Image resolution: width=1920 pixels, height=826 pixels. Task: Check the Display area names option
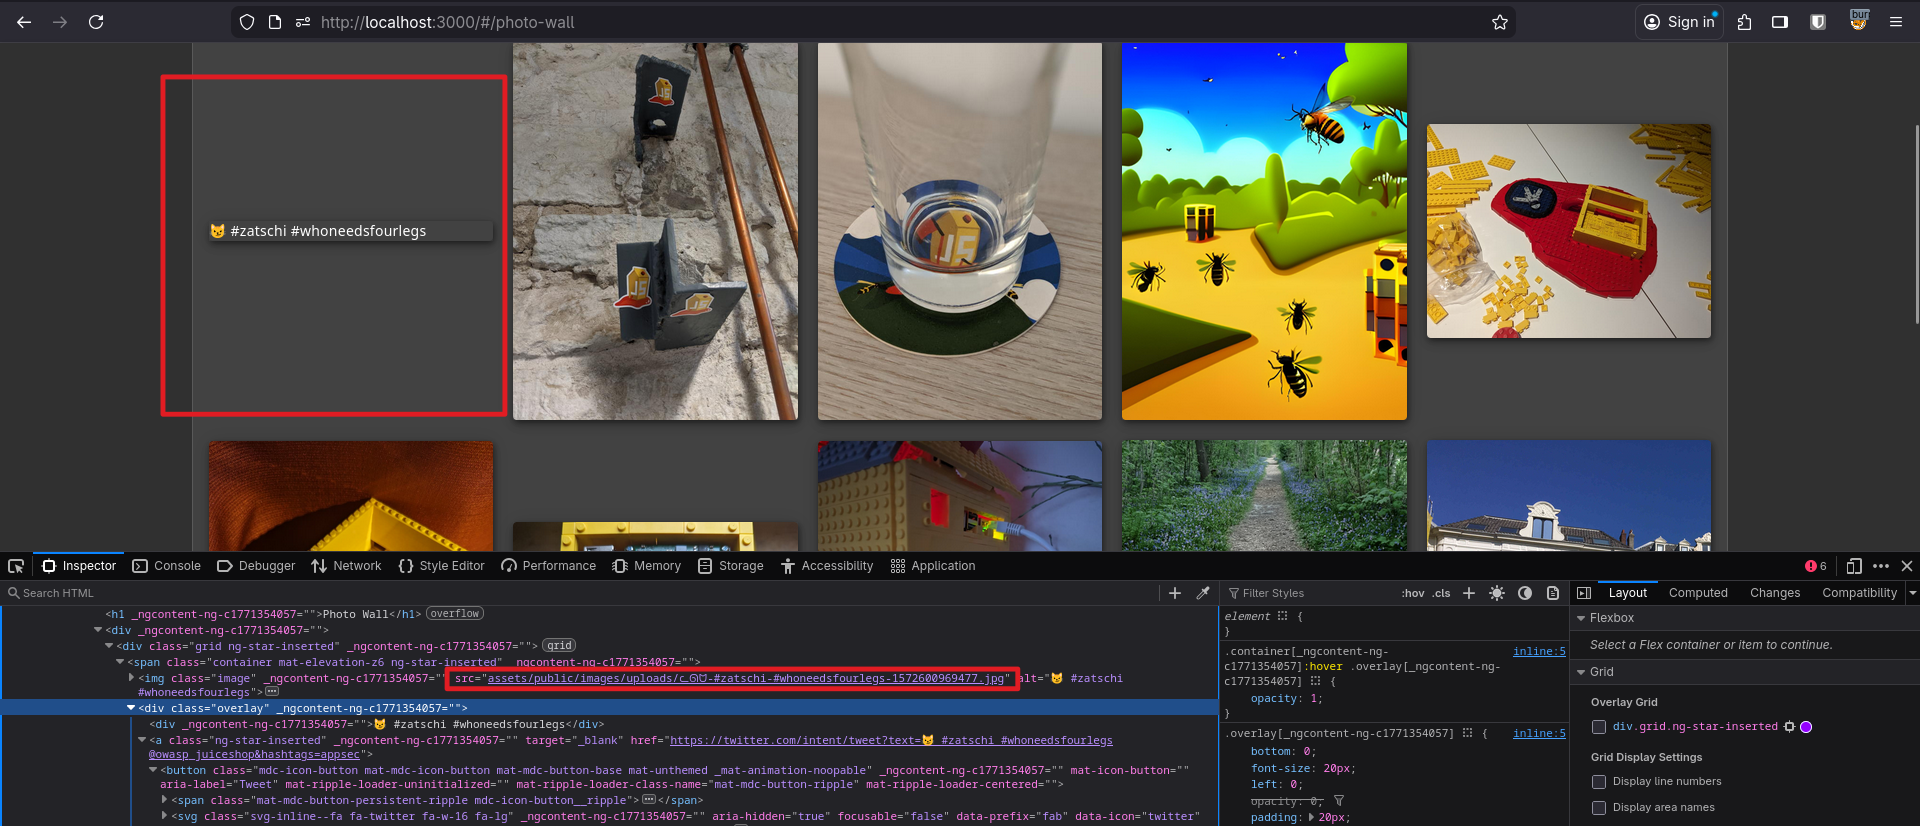1599,808
